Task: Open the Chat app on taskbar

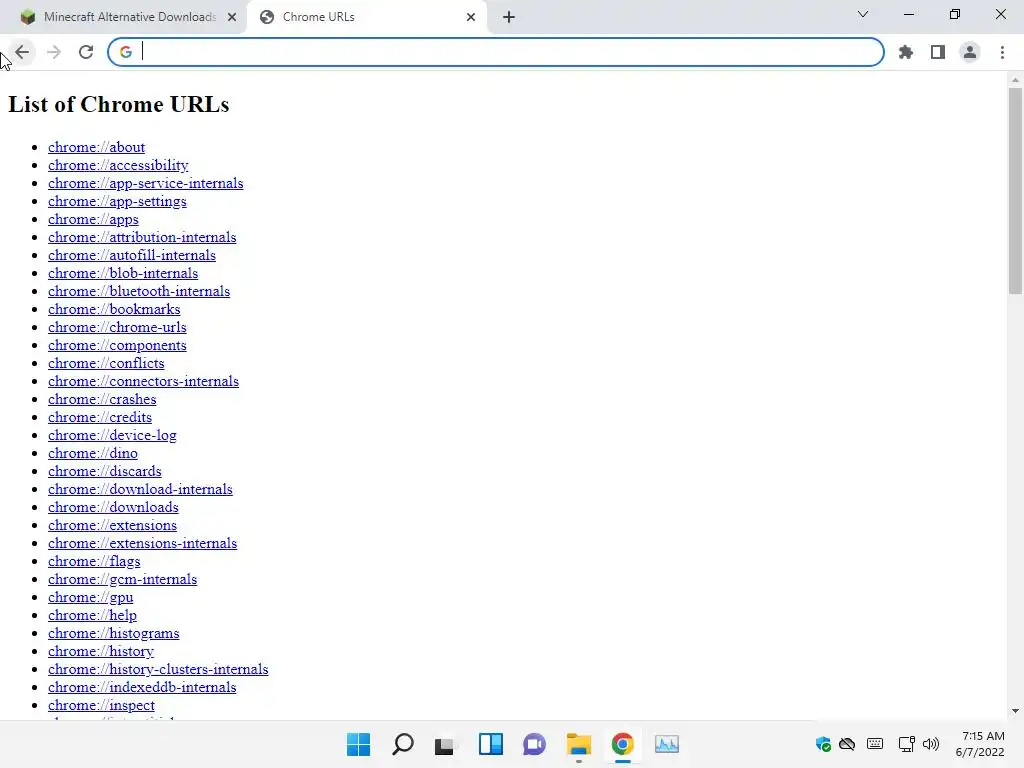Action: (535, 744)
